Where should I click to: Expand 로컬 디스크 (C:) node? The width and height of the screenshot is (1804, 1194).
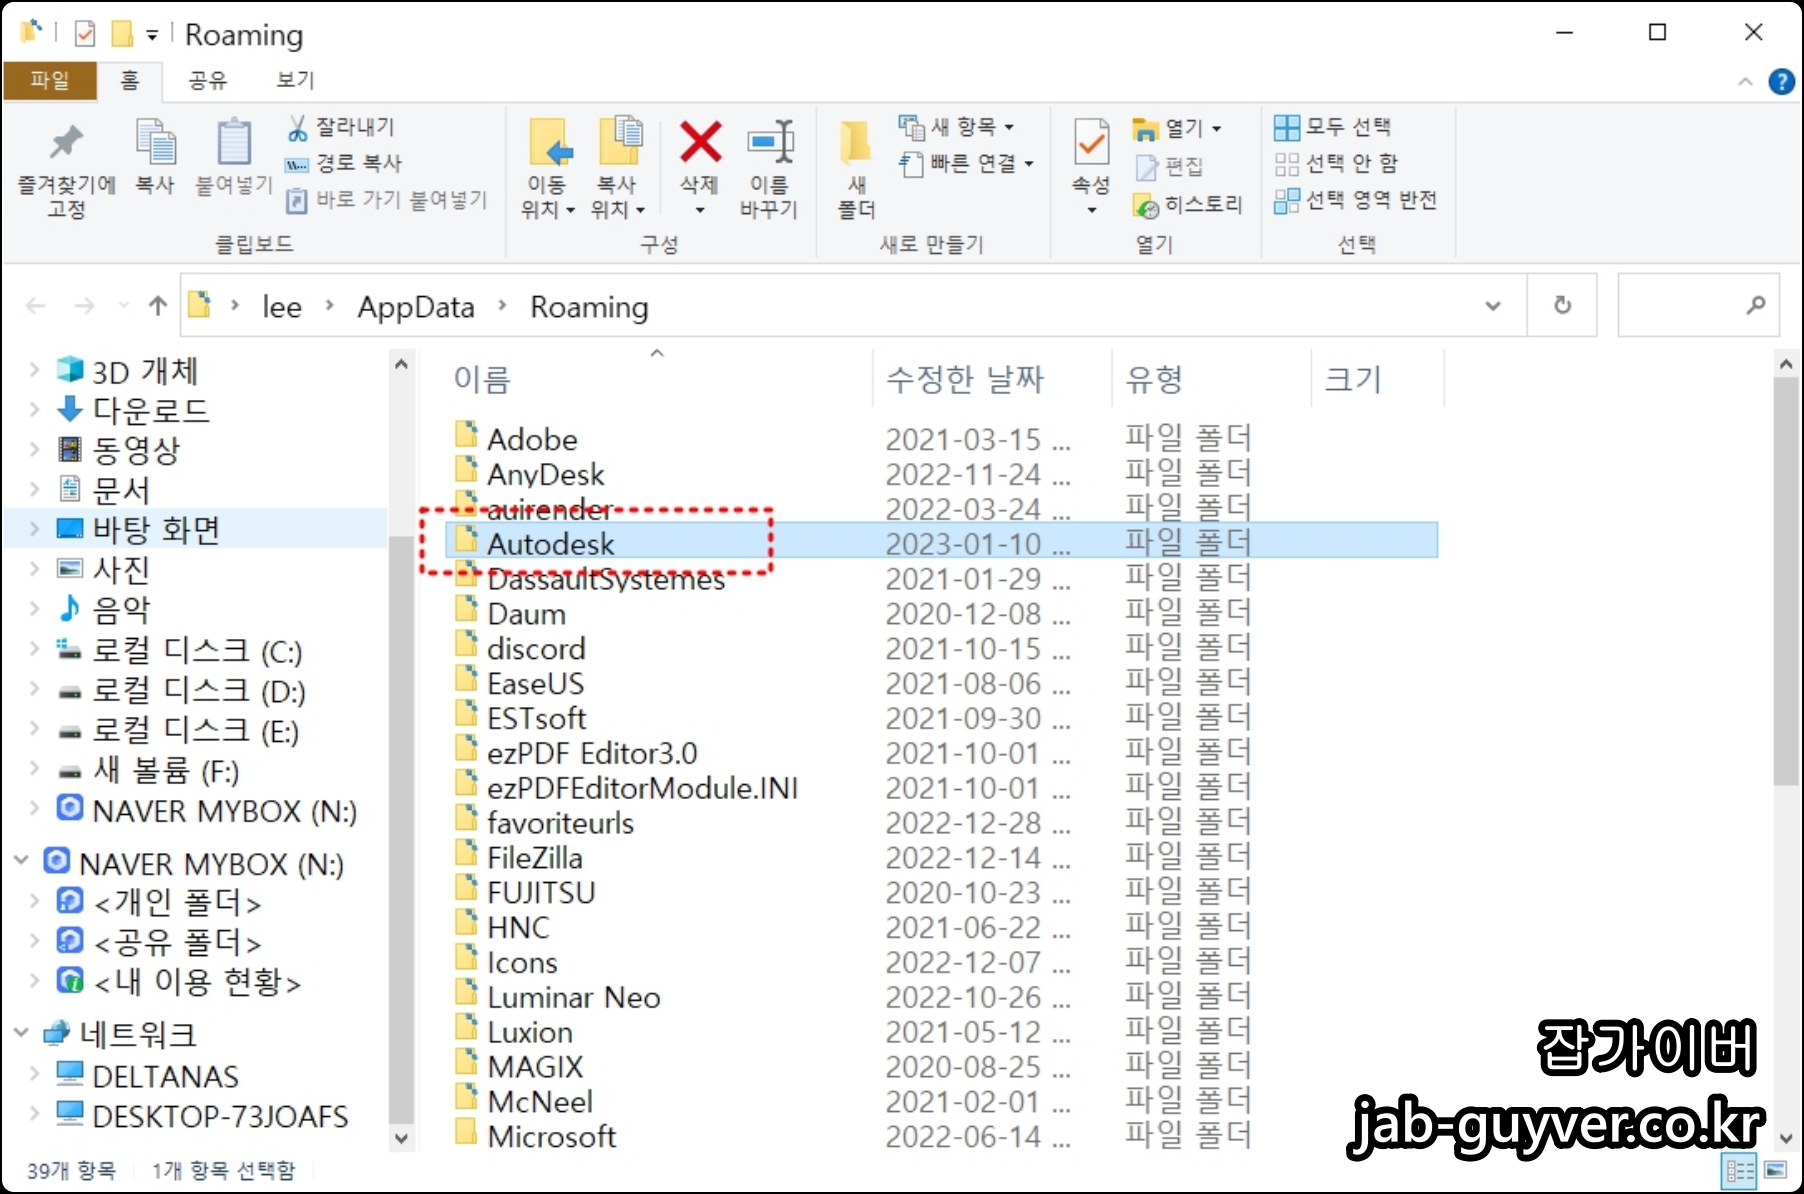click(x=34, y=650)
